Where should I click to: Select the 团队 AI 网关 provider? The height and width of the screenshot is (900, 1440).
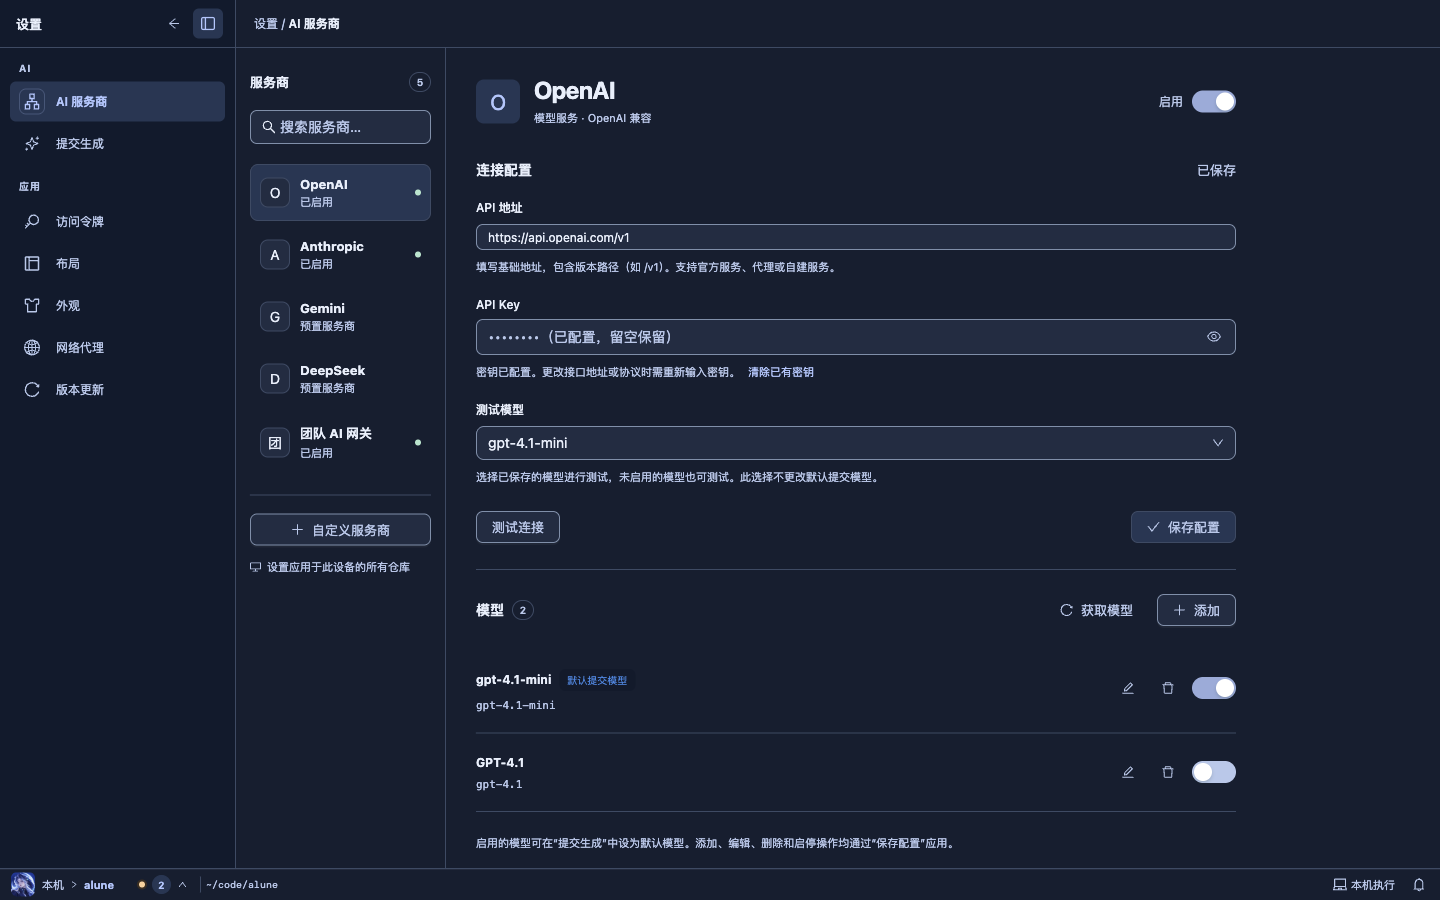[340, 442]
